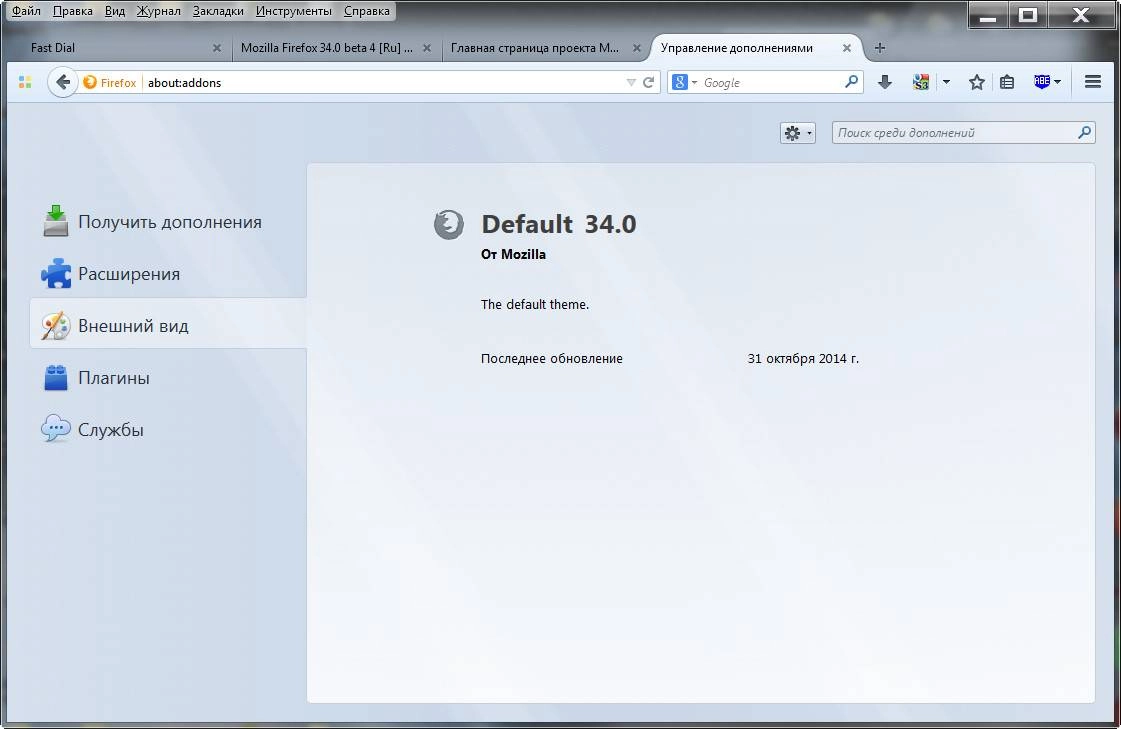The image size is (1121, 729).
Task: Open the URL history dropdown arrow
Action: (x=631, y=83)
